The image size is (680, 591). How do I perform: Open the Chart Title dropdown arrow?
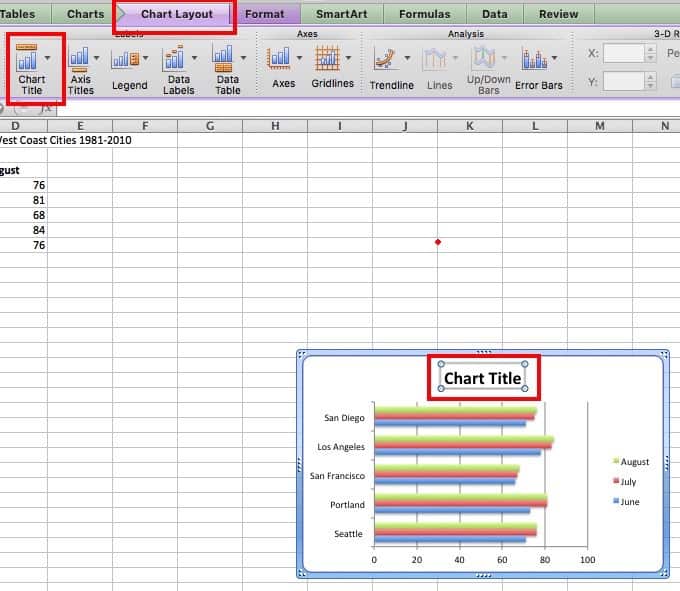47,58
